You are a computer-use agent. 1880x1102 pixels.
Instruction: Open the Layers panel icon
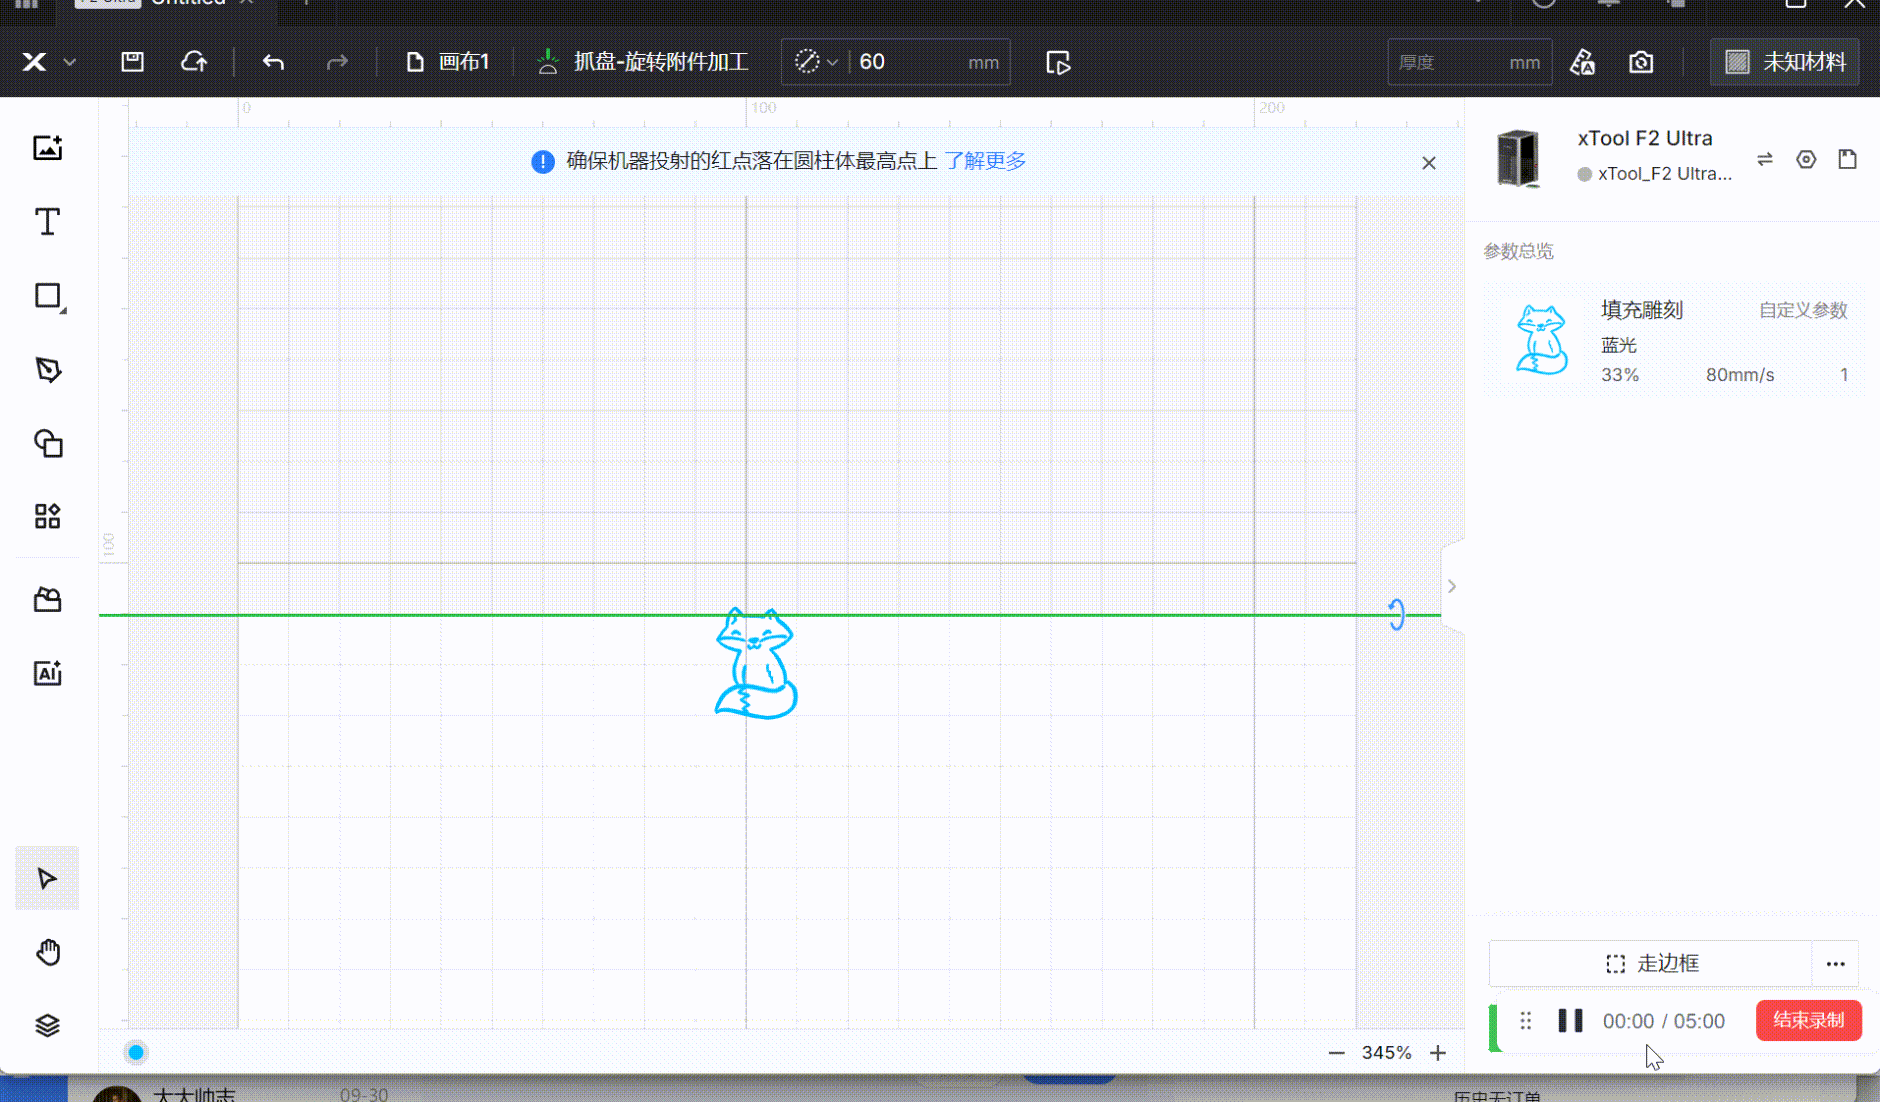(47, 1025)
